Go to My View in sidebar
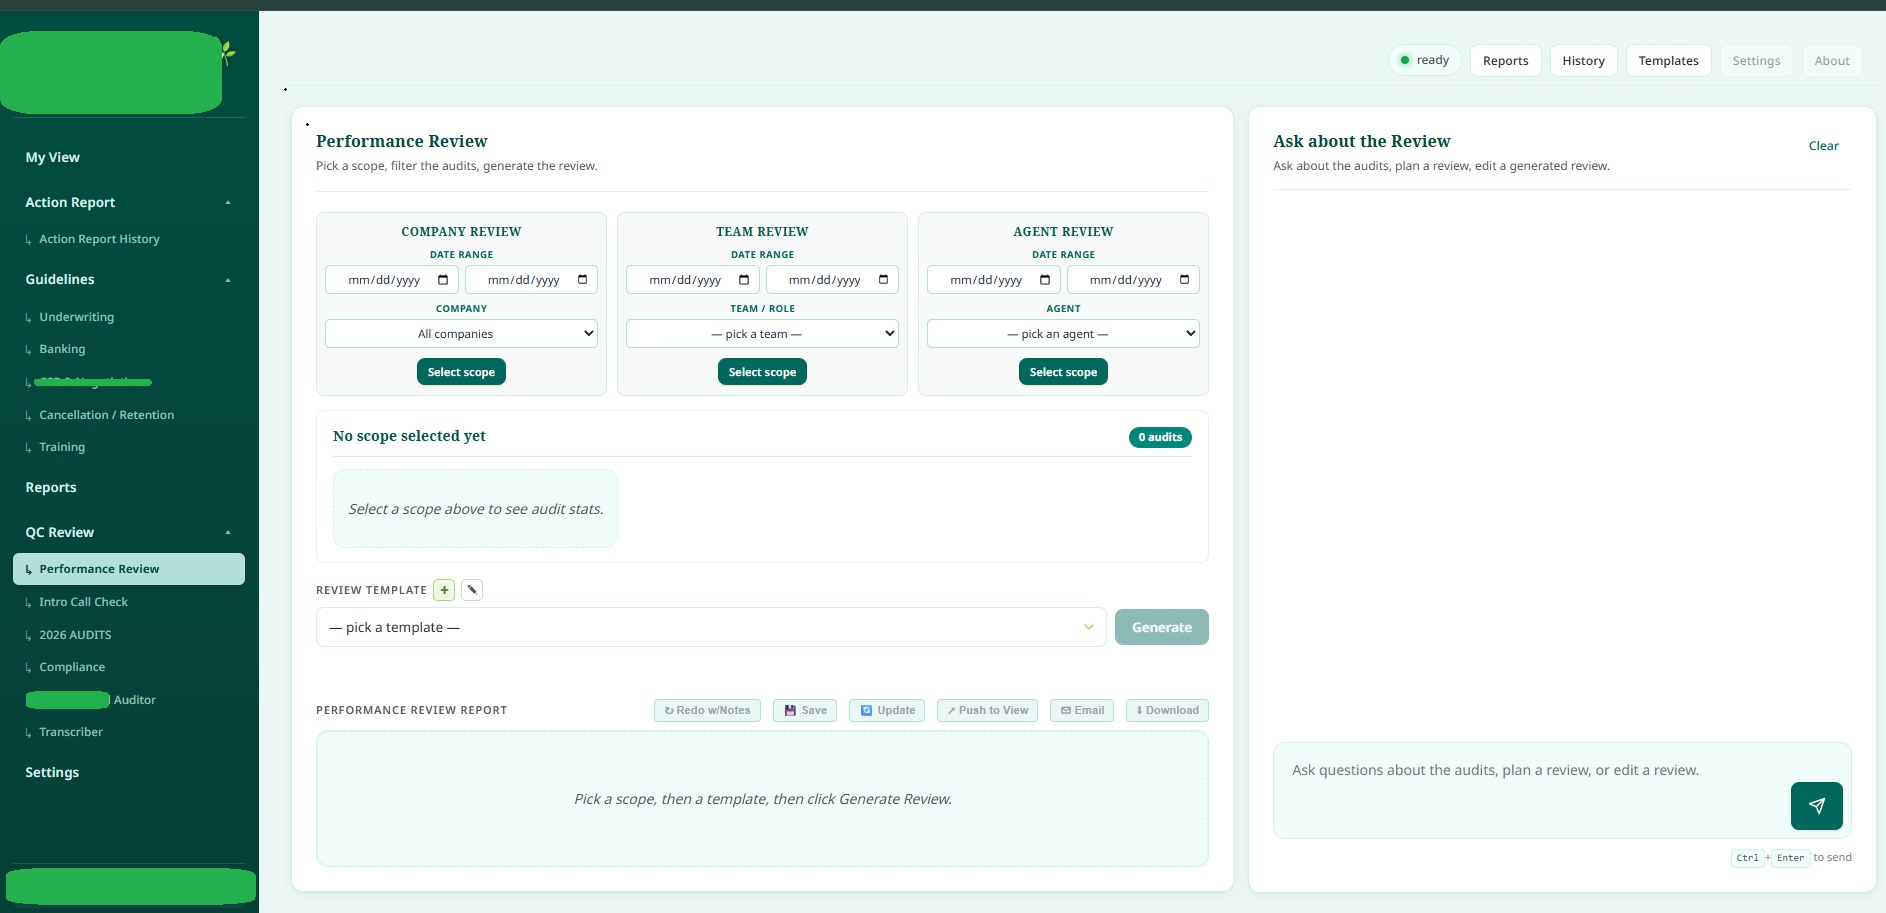 tap(53, 157)
